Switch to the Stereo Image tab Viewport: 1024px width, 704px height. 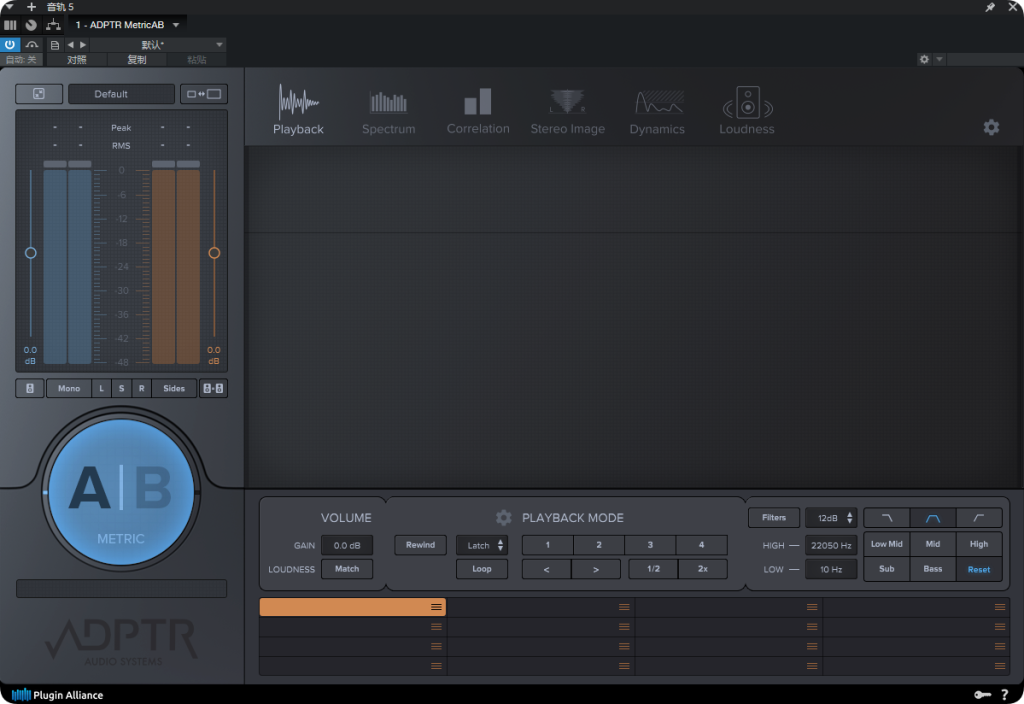click(x=568, y=112)
